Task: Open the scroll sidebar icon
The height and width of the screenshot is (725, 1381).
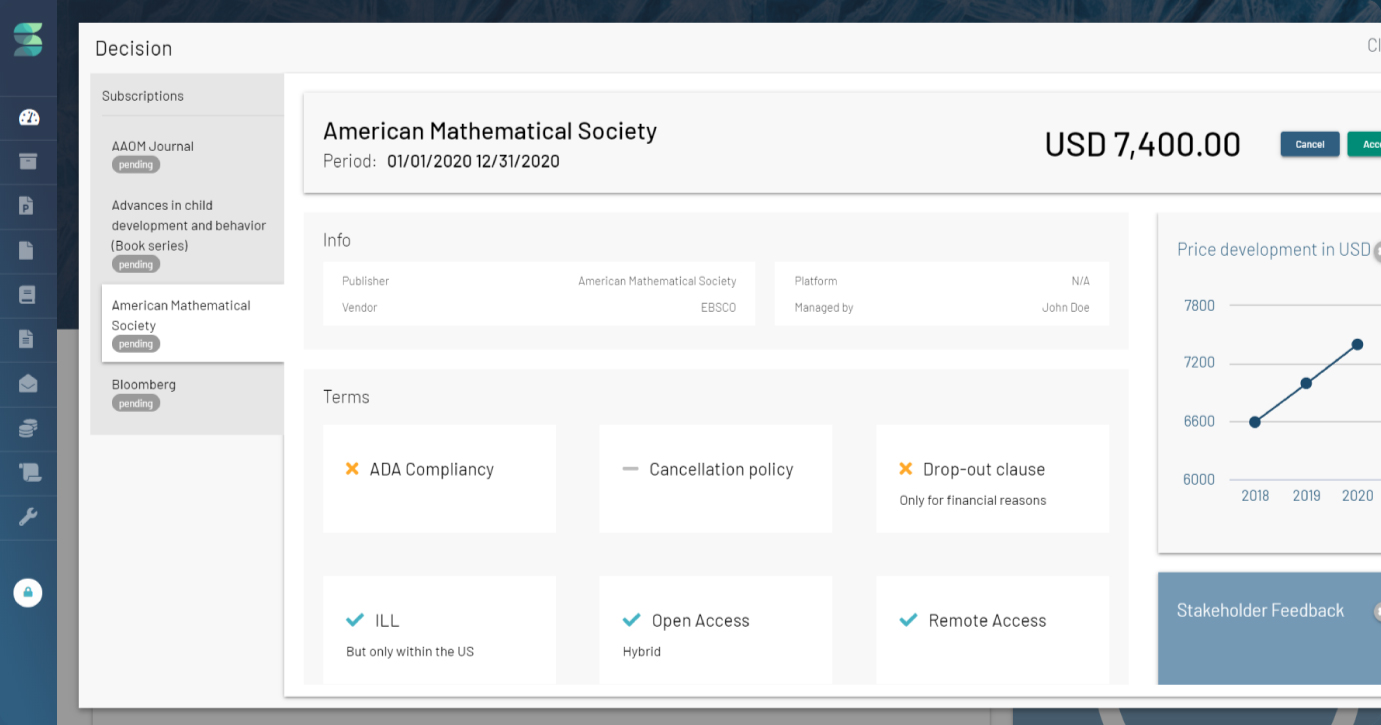Action: [x=29, y=473]
